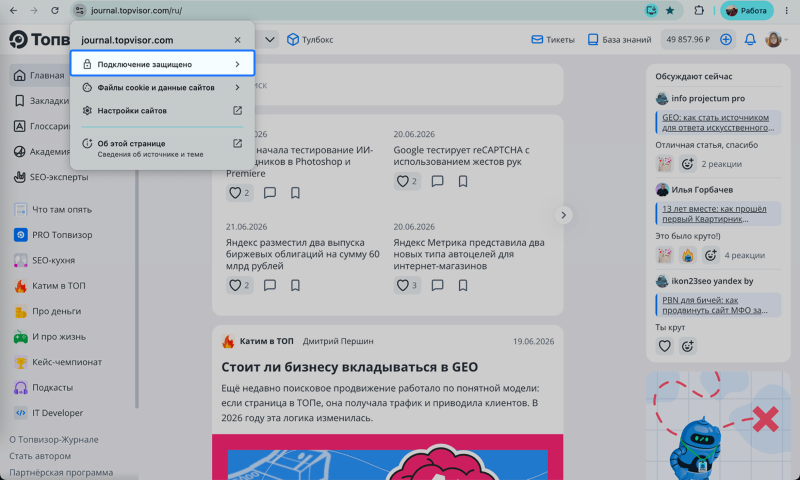Open Катим в ТОП sidebar rubric
This screenshot has width=800, height=480.
click(50, 286)
